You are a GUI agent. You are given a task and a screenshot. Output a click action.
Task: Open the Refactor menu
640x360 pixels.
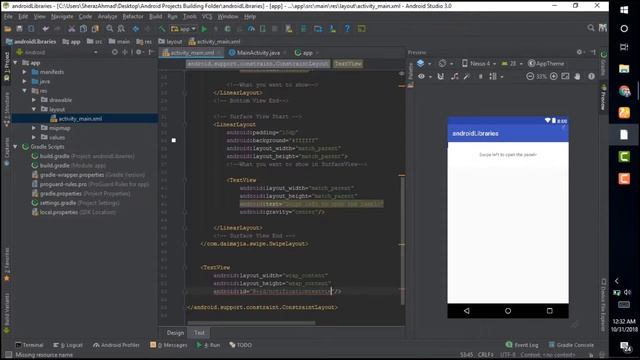coord(133,17)
